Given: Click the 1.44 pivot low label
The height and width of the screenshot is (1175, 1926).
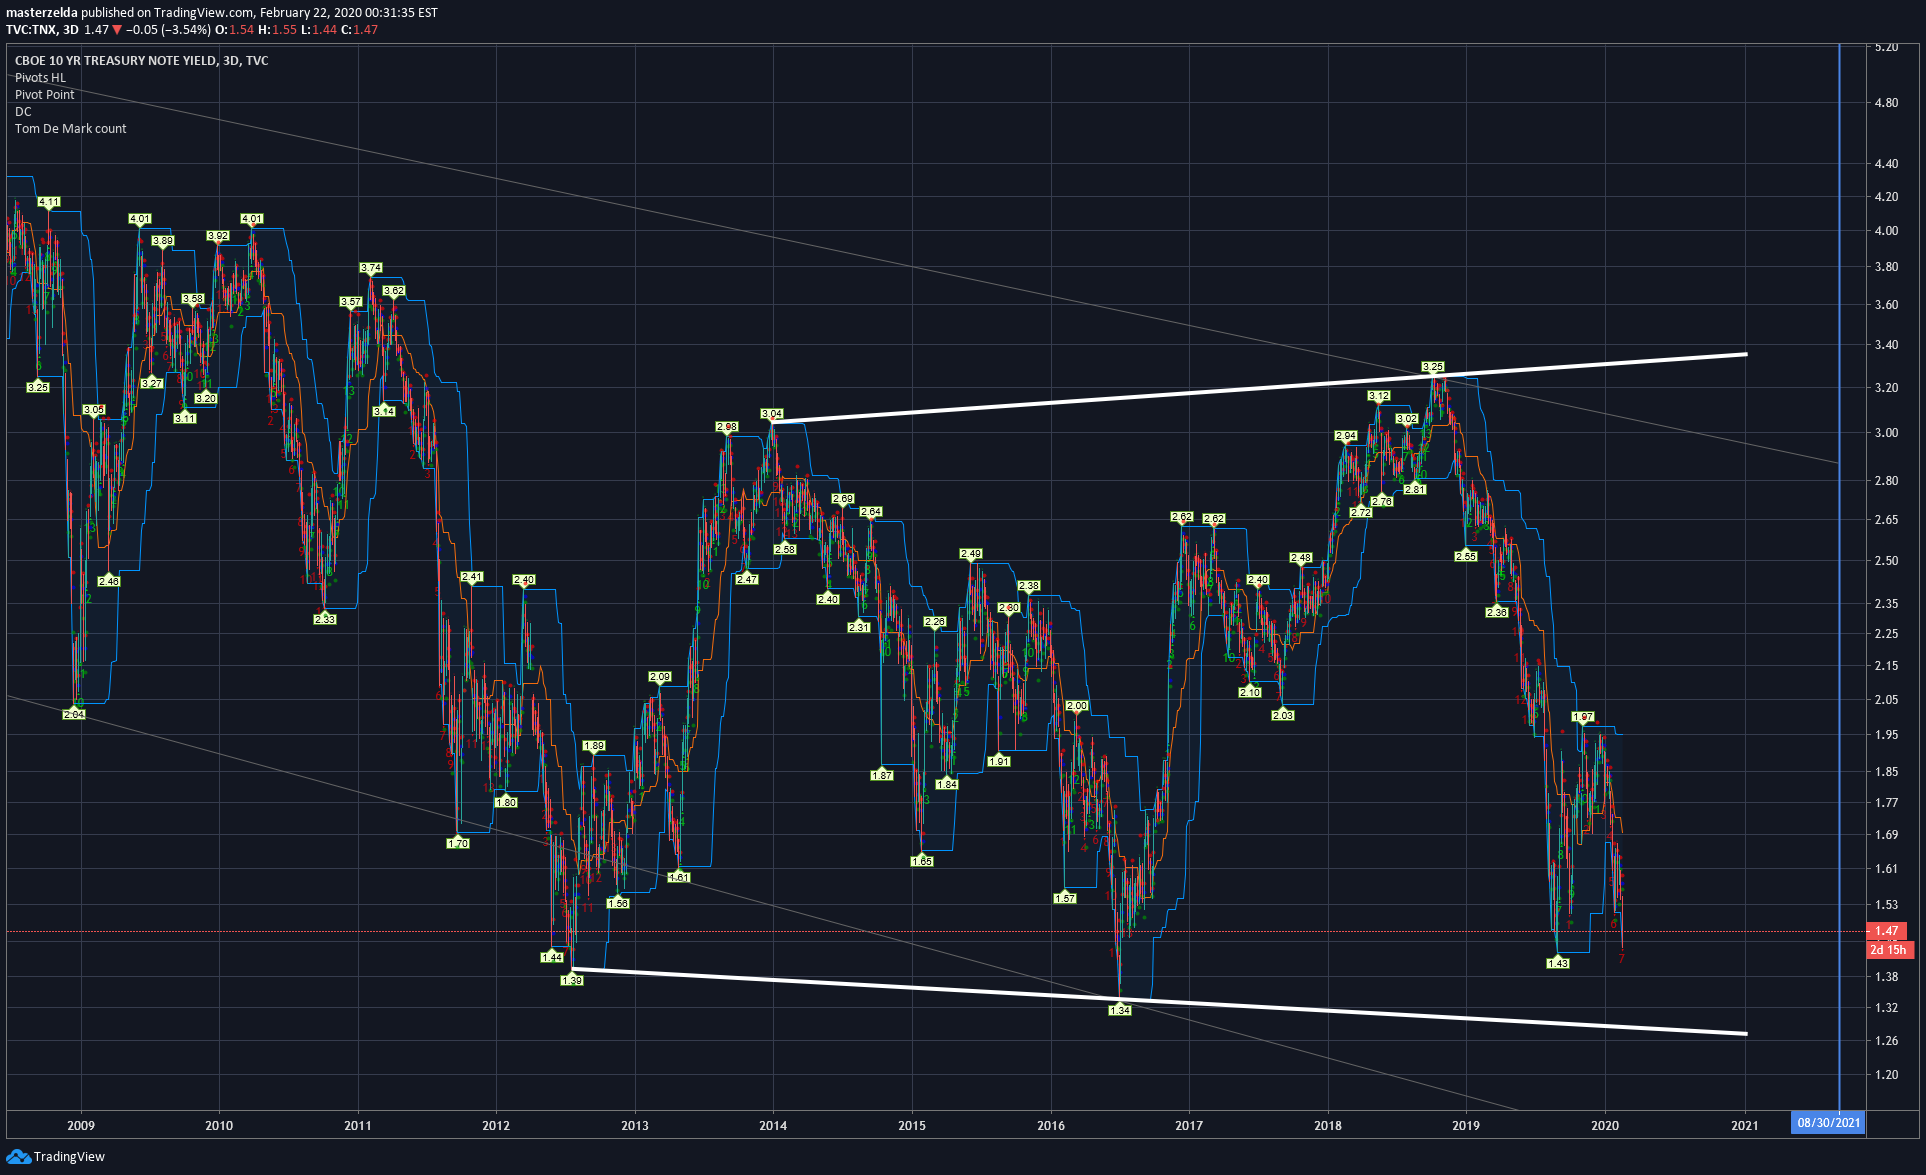Looking at the screenshot, I should click(552, 957).
